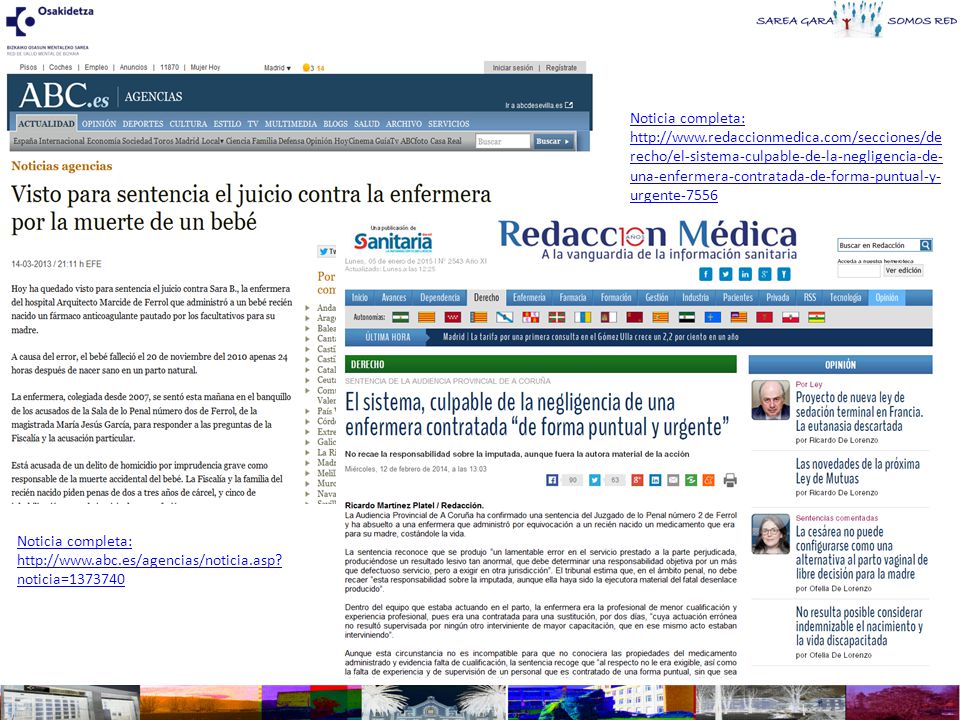Image resolution: width=960 pixels, height=720 pixels.
Task: Click the hemeroteca date input field
Action: [x=858, y=271]
